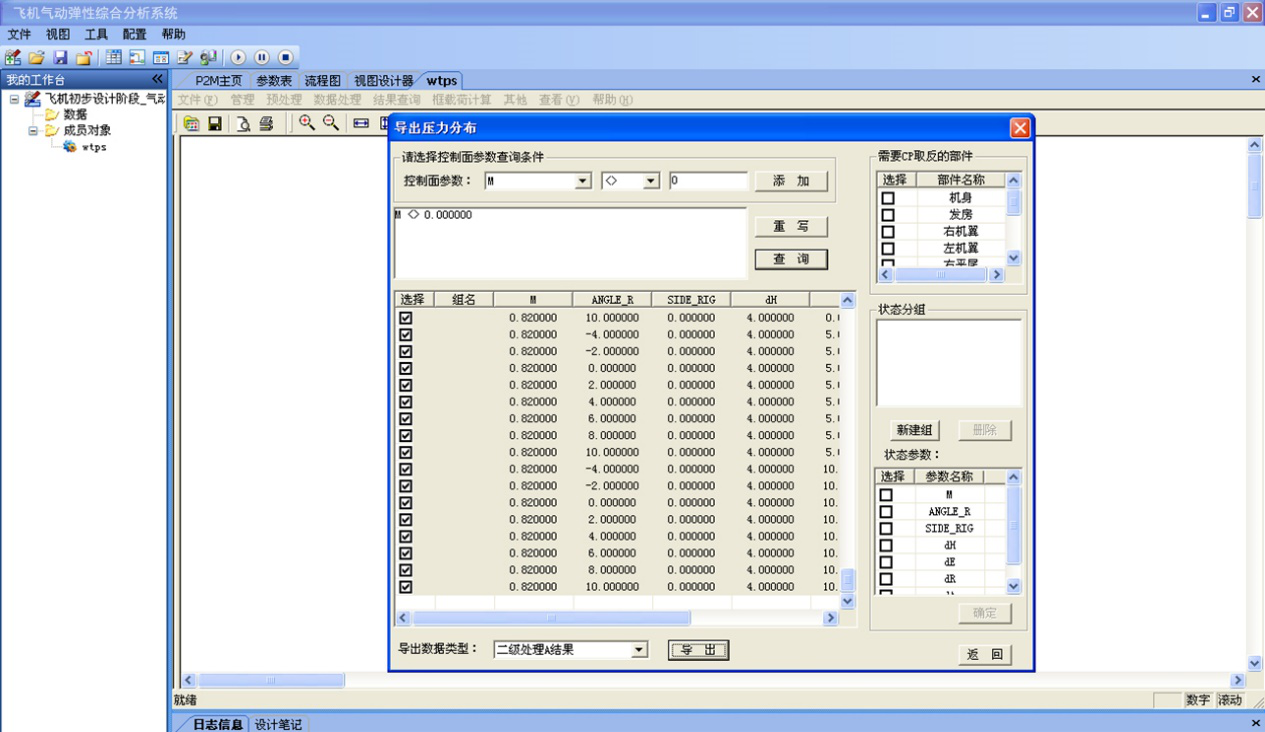Open the 控制面参数 dropdown showing M
This screenshot has height=732, width=1265.
(x=582, y=181)
